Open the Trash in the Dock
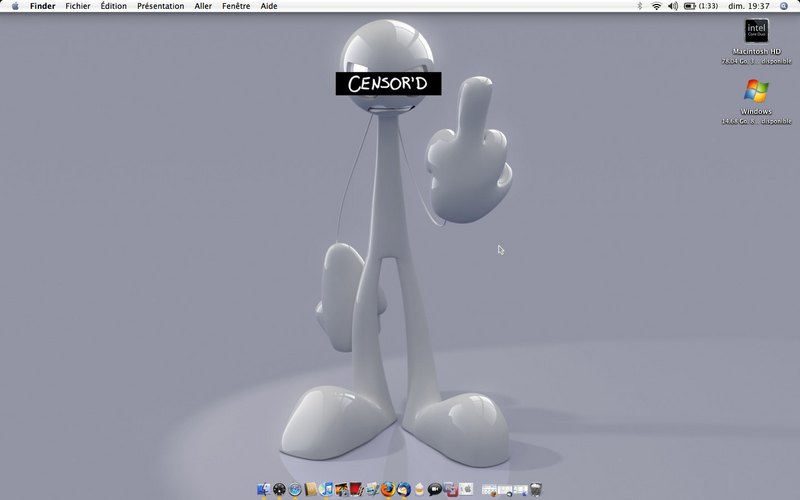Screen dimensions: 800x500 pyautogui.click(x=535, y=489)
